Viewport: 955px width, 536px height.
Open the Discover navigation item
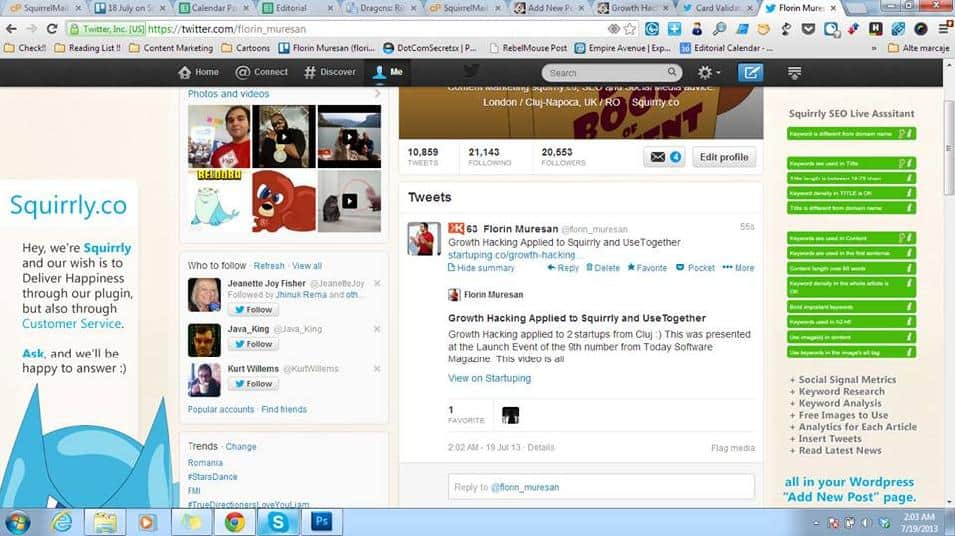[x=329, y=72]
